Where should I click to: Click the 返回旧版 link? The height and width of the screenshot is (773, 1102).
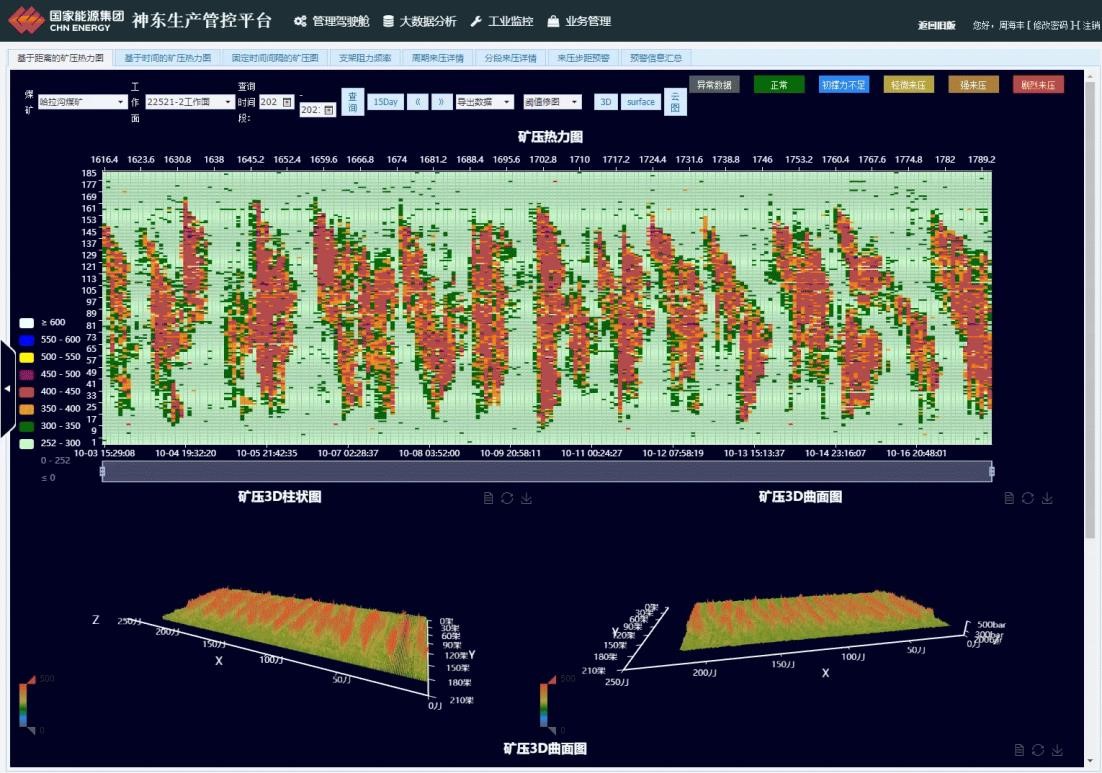(936, 25)
